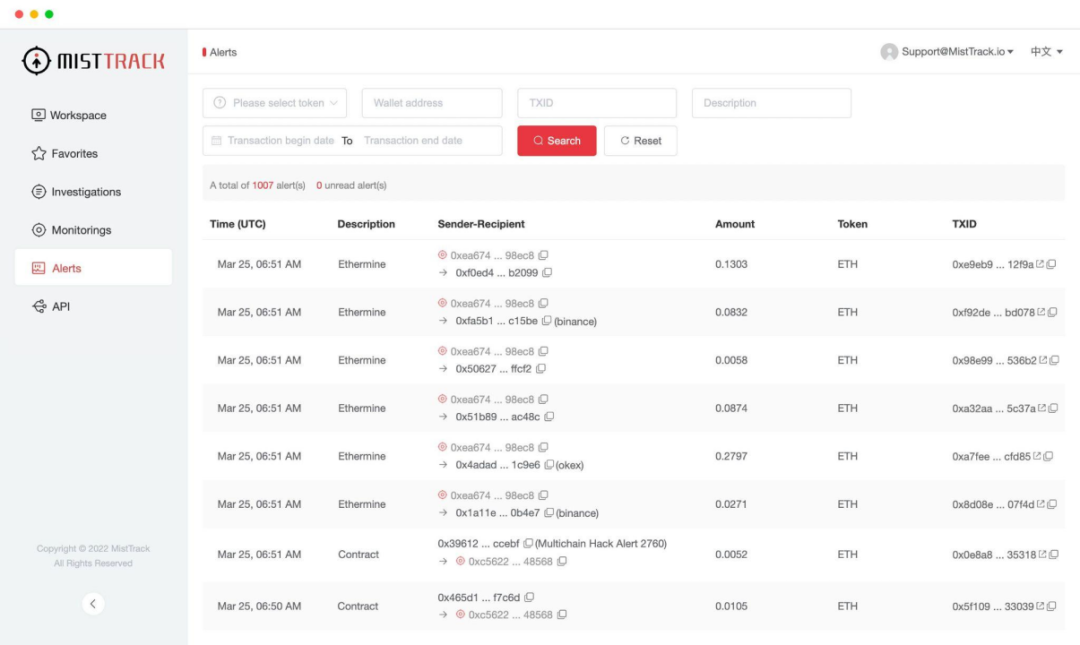
Task: Copy the 0x4adad ... 1c9e6 okex address
Action: pyautogui.click(x=549, y=465)
